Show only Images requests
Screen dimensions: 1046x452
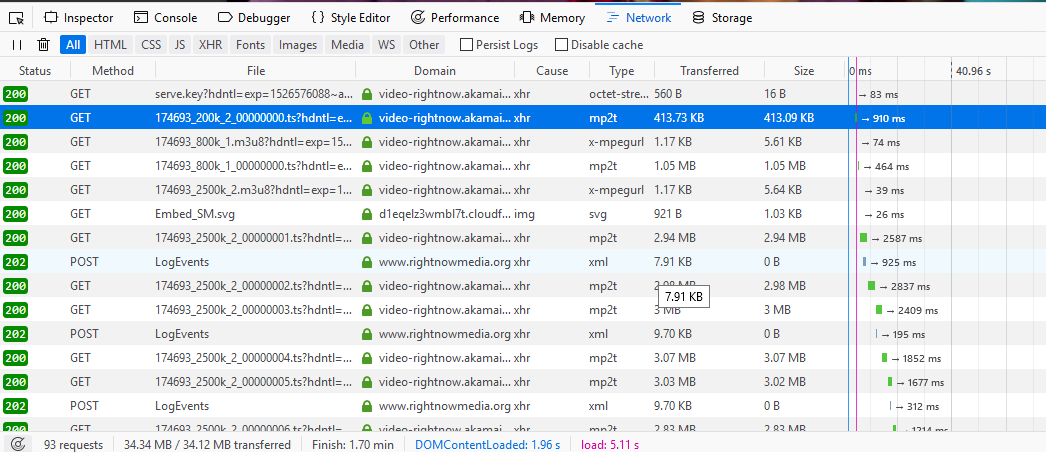click(x=297, y=44)
